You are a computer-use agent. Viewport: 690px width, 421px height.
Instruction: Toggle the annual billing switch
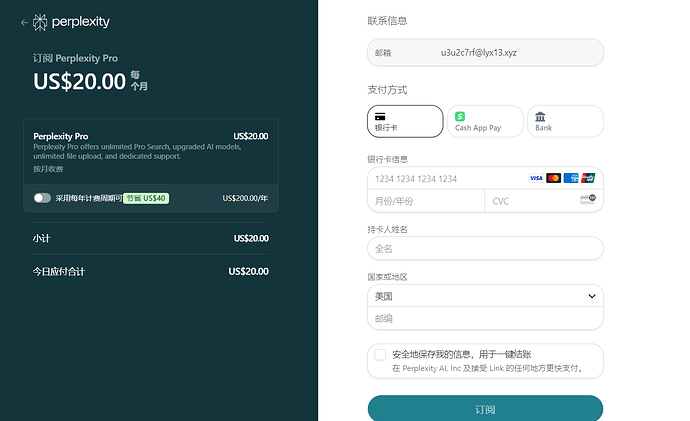[x=42, y=198]
